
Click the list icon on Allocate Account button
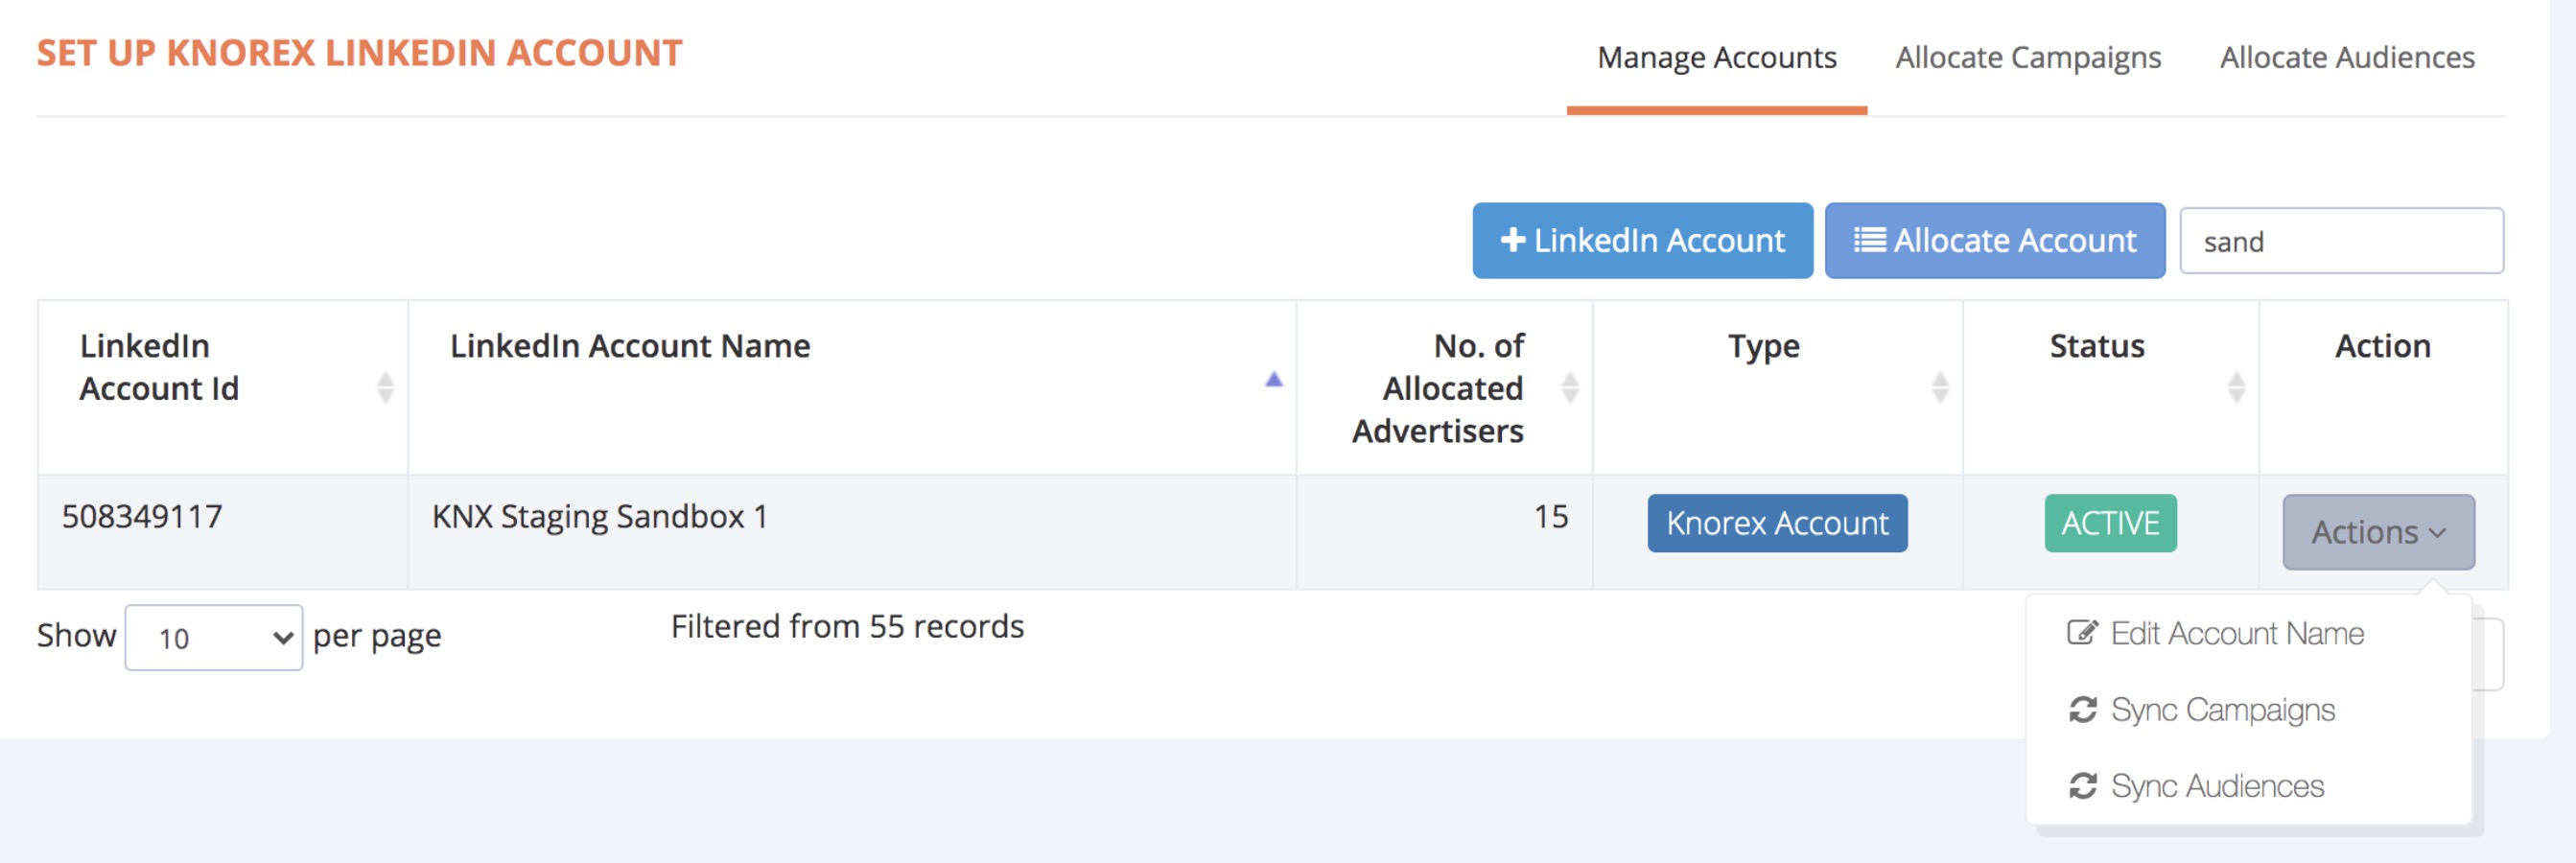(1869, 240)
